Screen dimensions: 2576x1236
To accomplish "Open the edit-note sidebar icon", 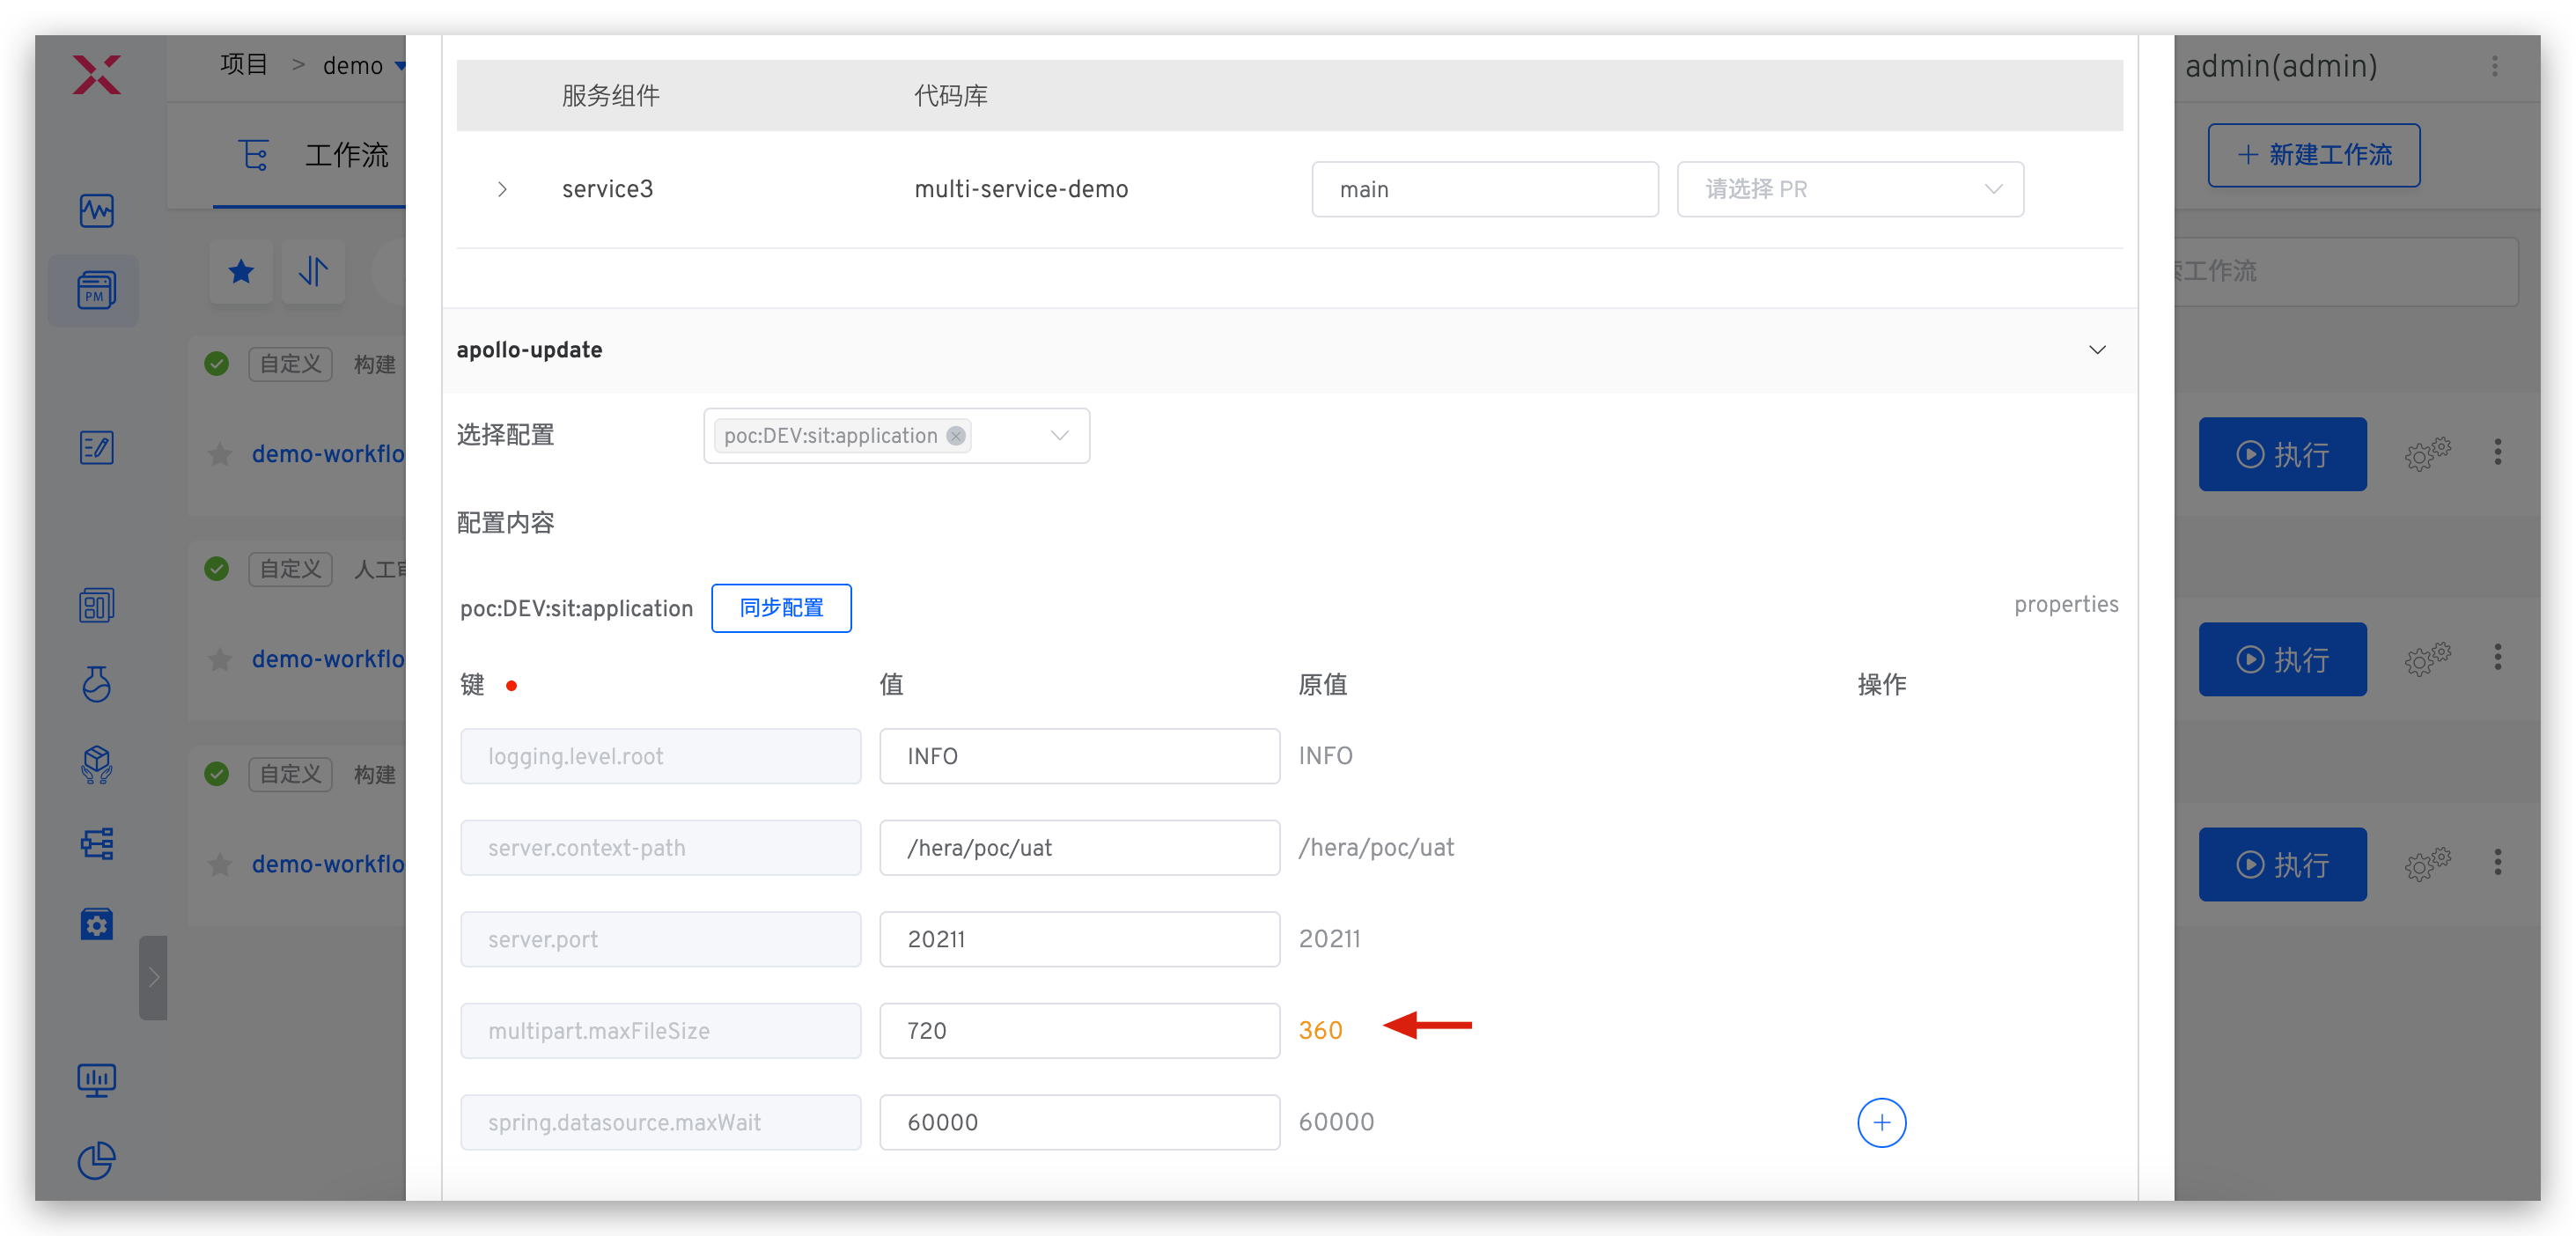I will [x=96, y=447].
